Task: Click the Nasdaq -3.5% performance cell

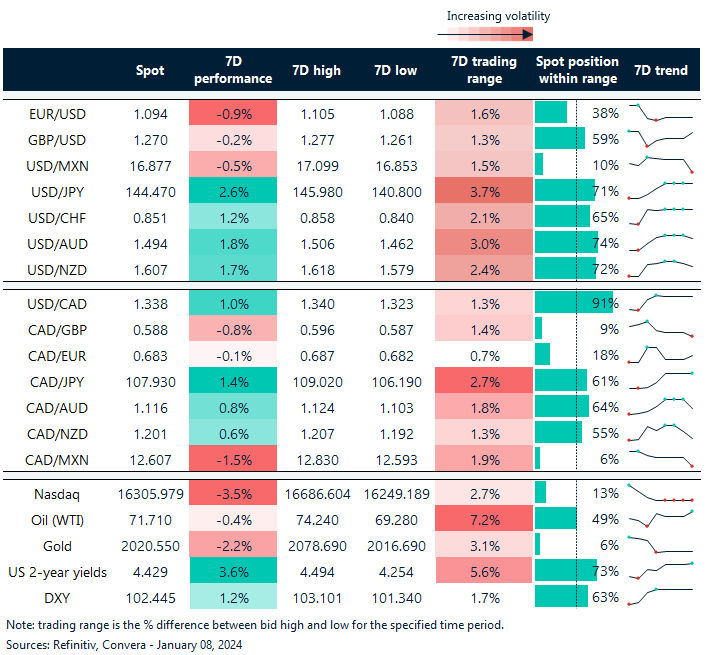Action: point(232,492)
